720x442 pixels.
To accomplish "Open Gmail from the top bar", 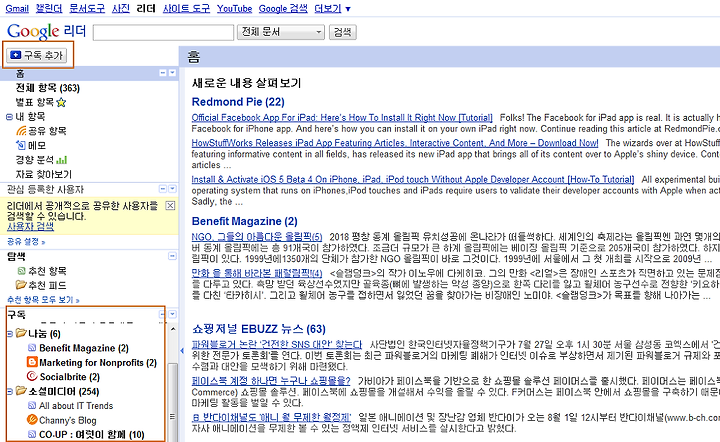I will [17, 8].
